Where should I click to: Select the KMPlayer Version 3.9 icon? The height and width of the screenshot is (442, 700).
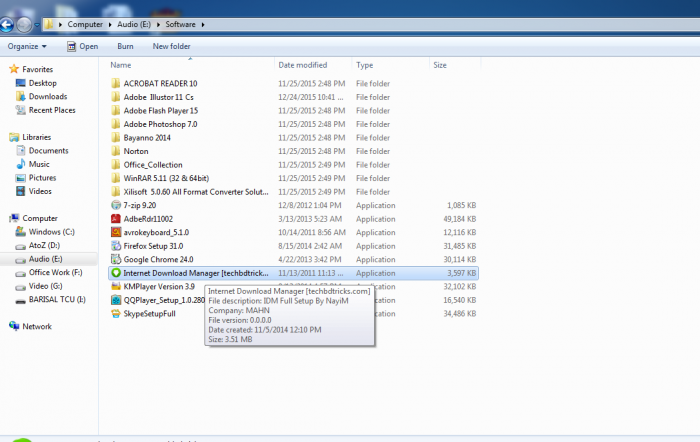(x=116, y=287)
